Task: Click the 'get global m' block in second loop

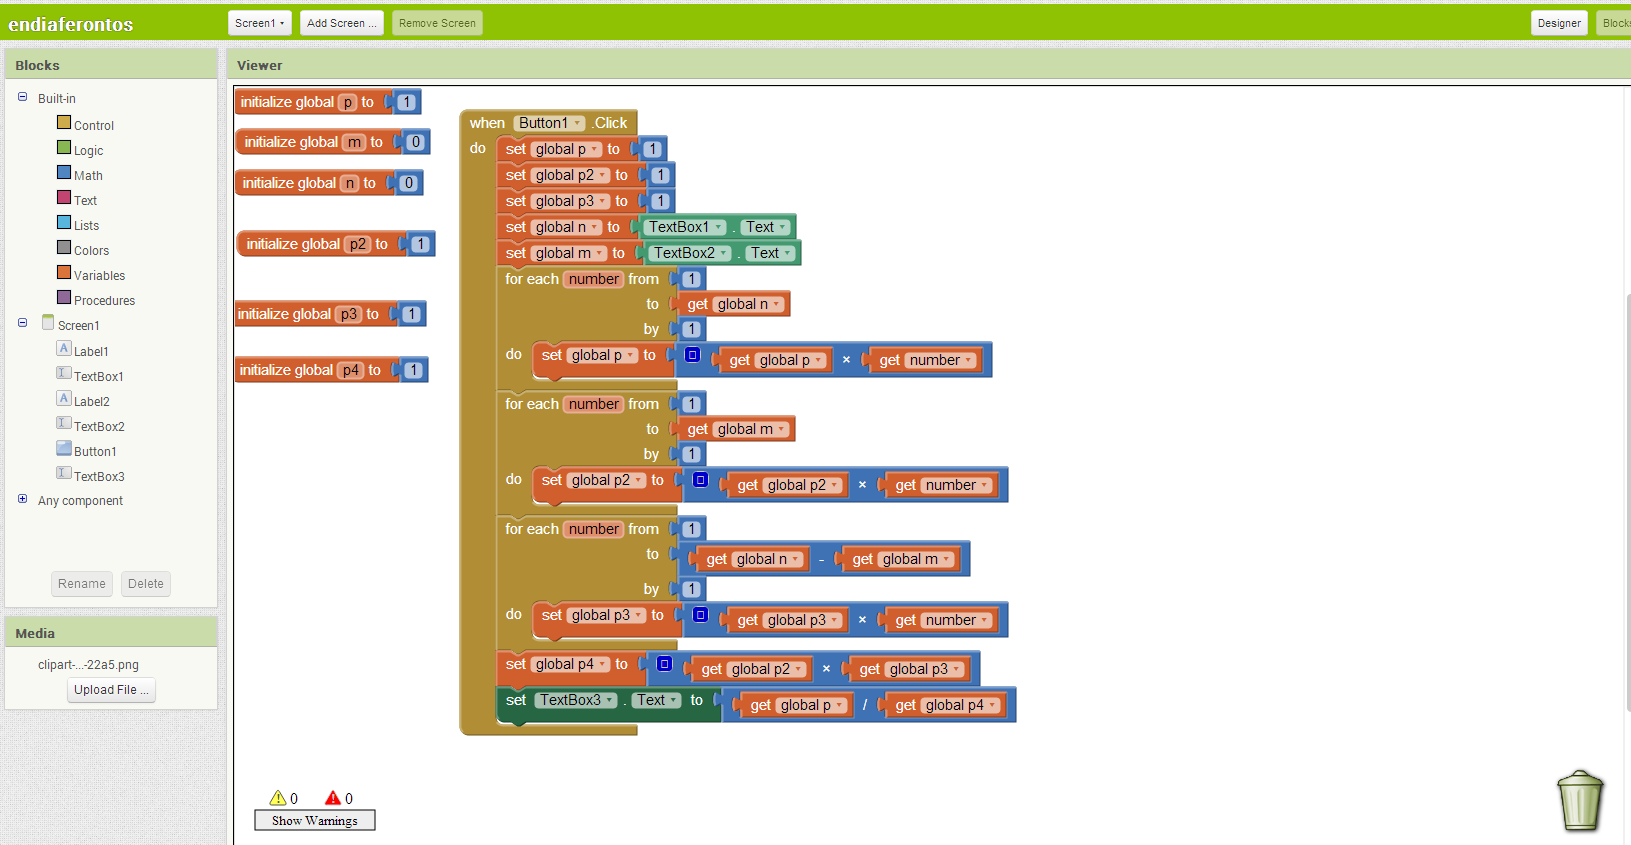Action: pos(736,429)
